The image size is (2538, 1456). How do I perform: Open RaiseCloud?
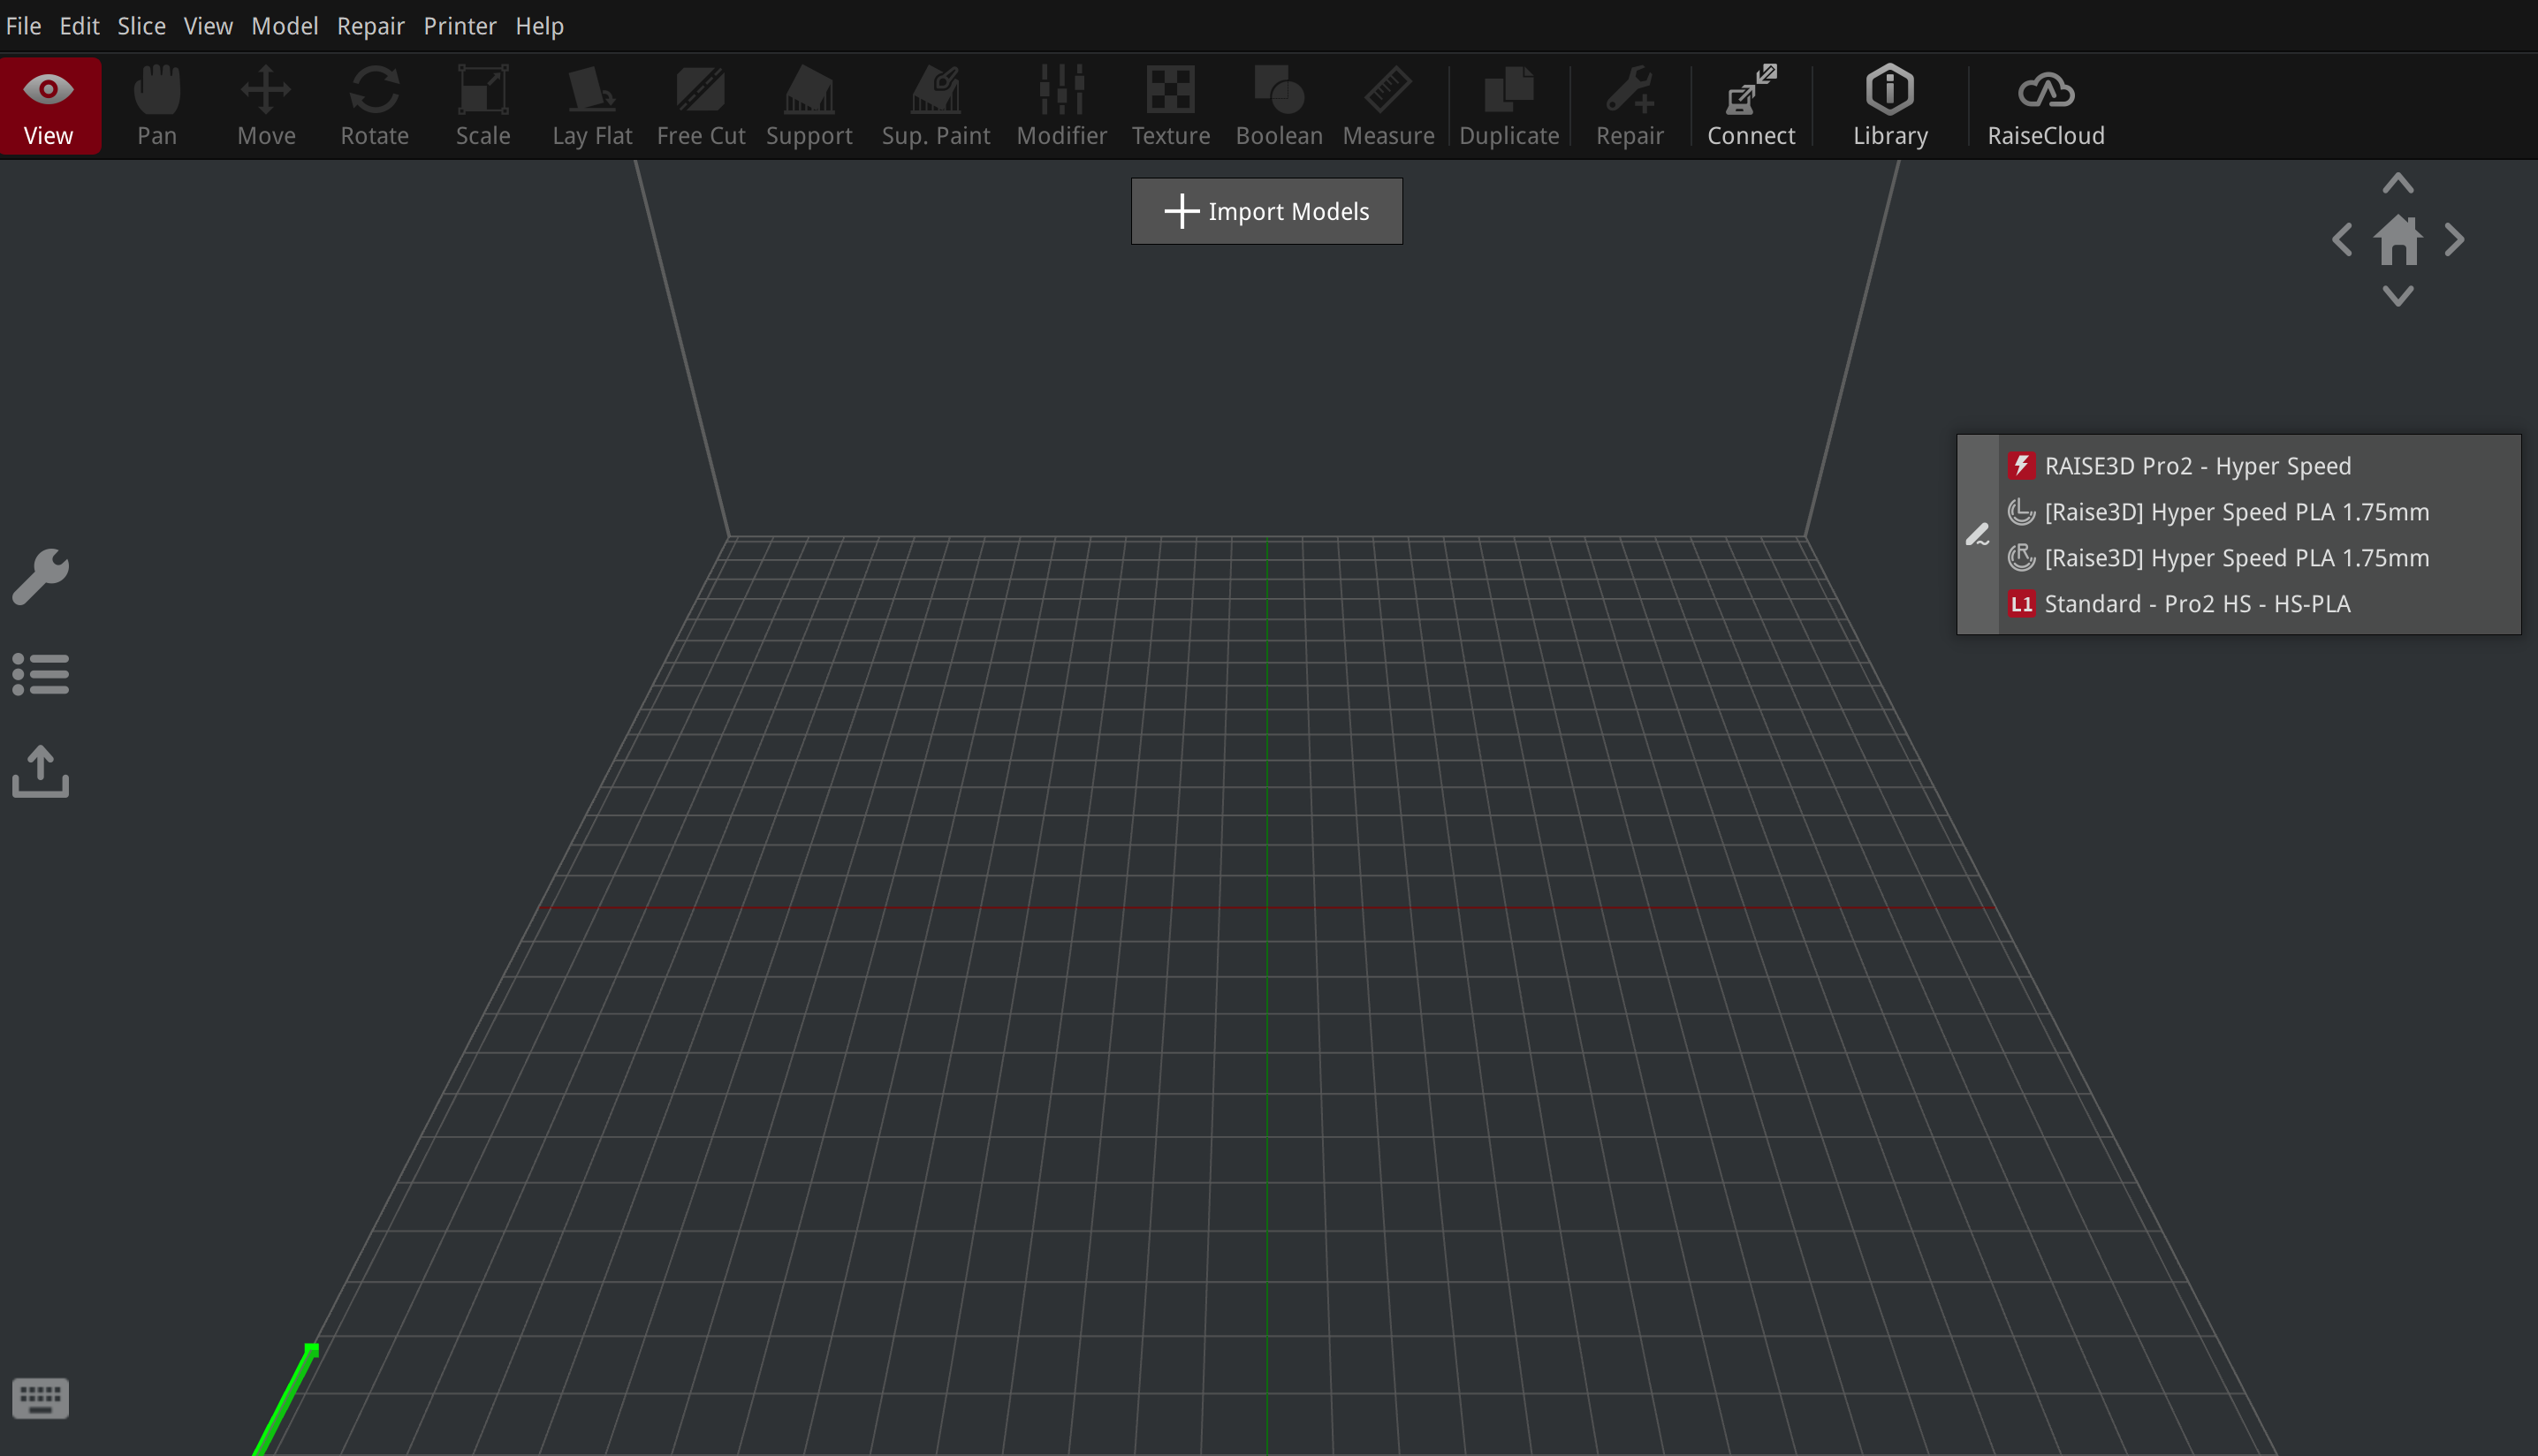[x=2046, y=106]
